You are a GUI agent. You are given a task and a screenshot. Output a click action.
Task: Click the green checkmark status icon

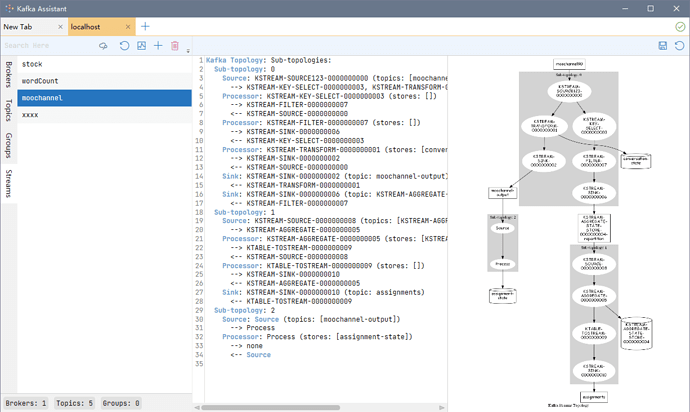[x=680, y=26]
